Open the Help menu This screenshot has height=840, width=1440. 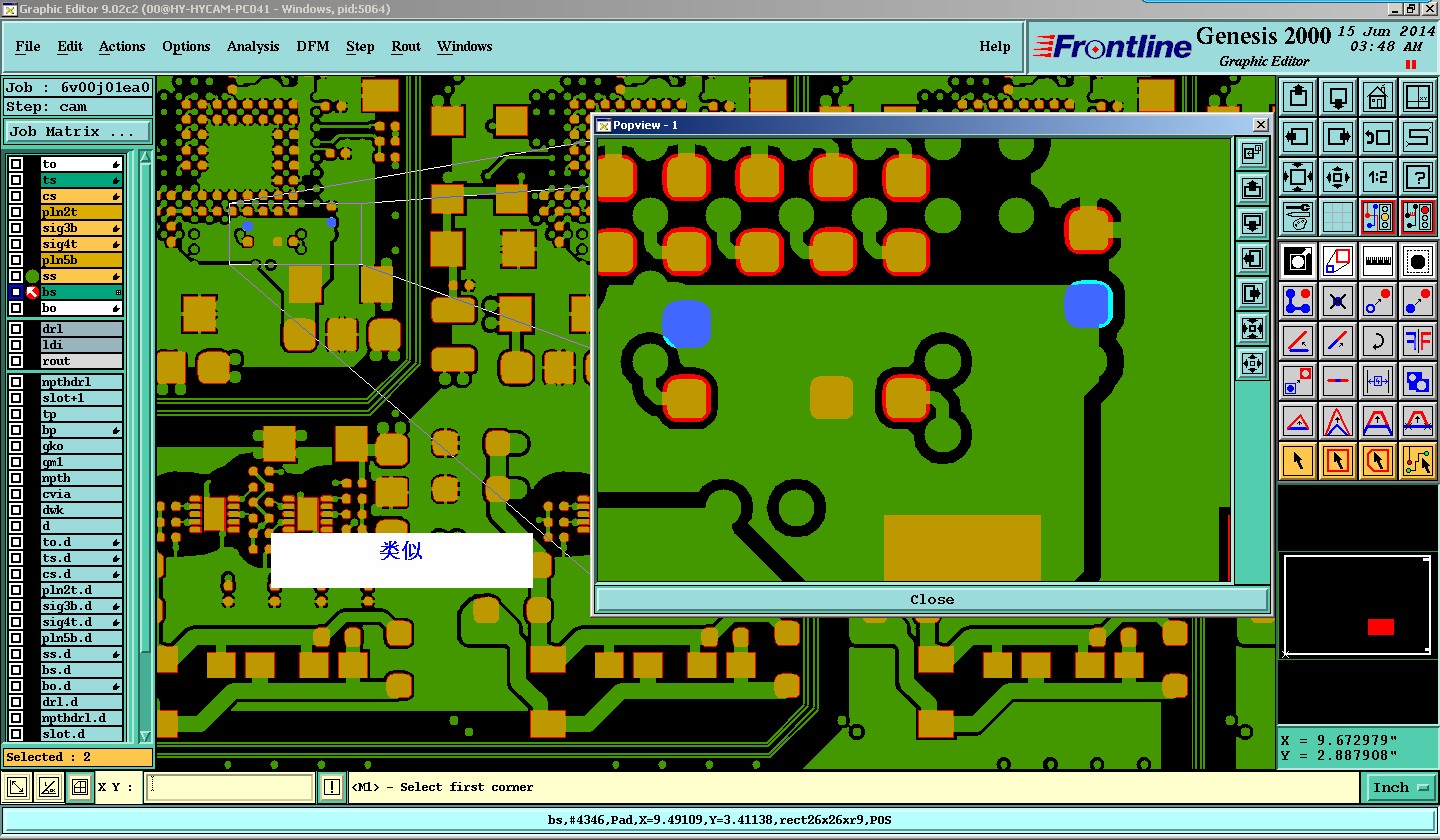point(994,47)
